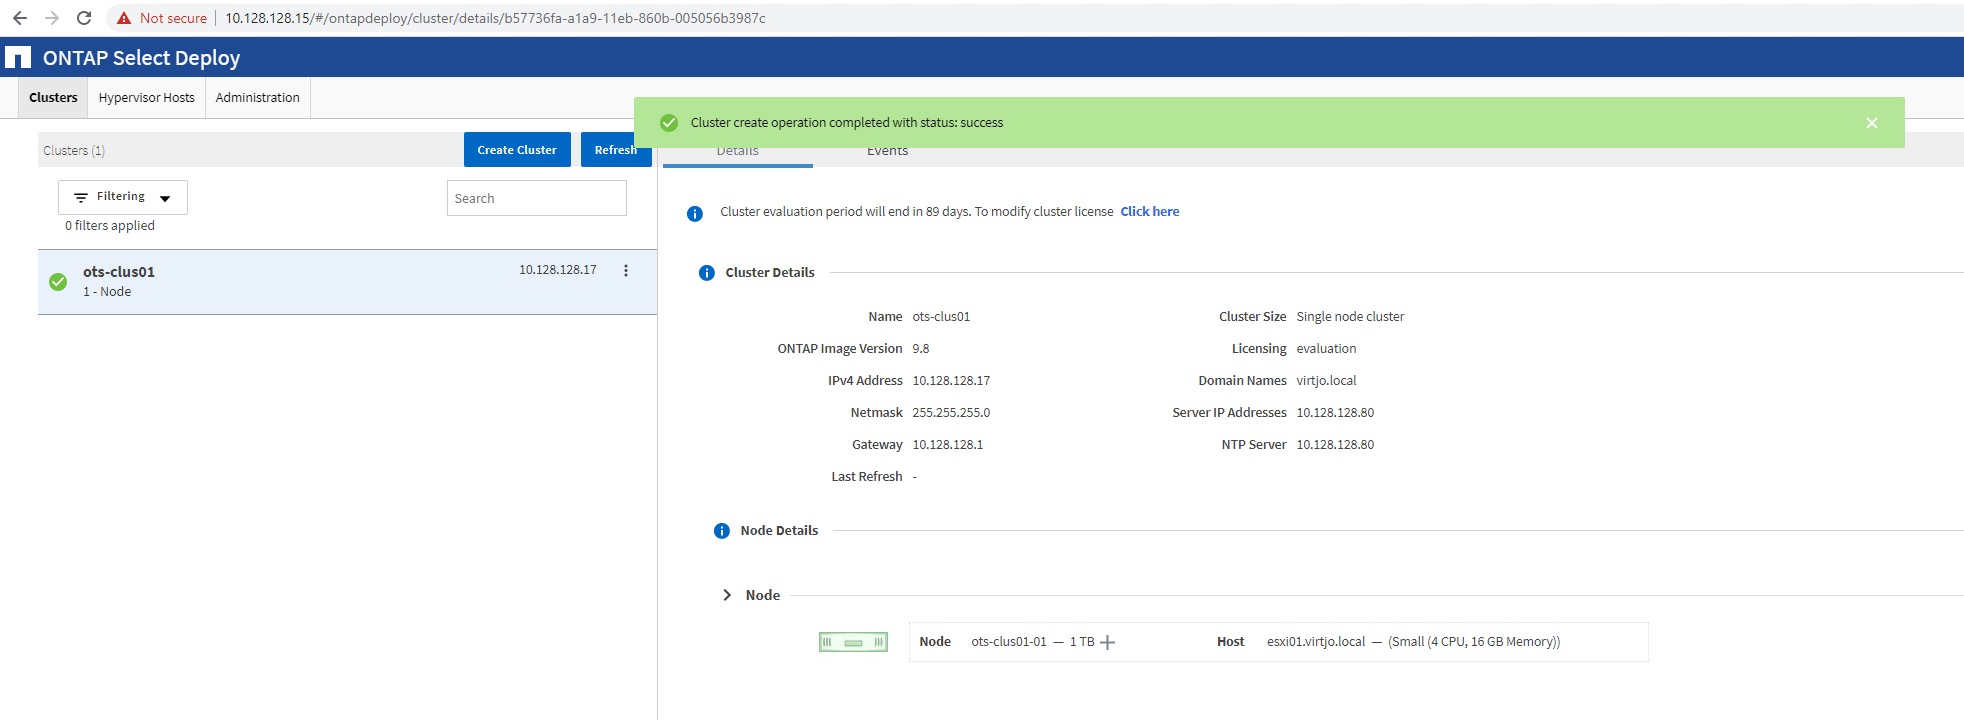The width and height of the screenshot is (1964, 720).
Task: Switch to the Hypervisor Hosts tab
Action: (x=146, y=98)
